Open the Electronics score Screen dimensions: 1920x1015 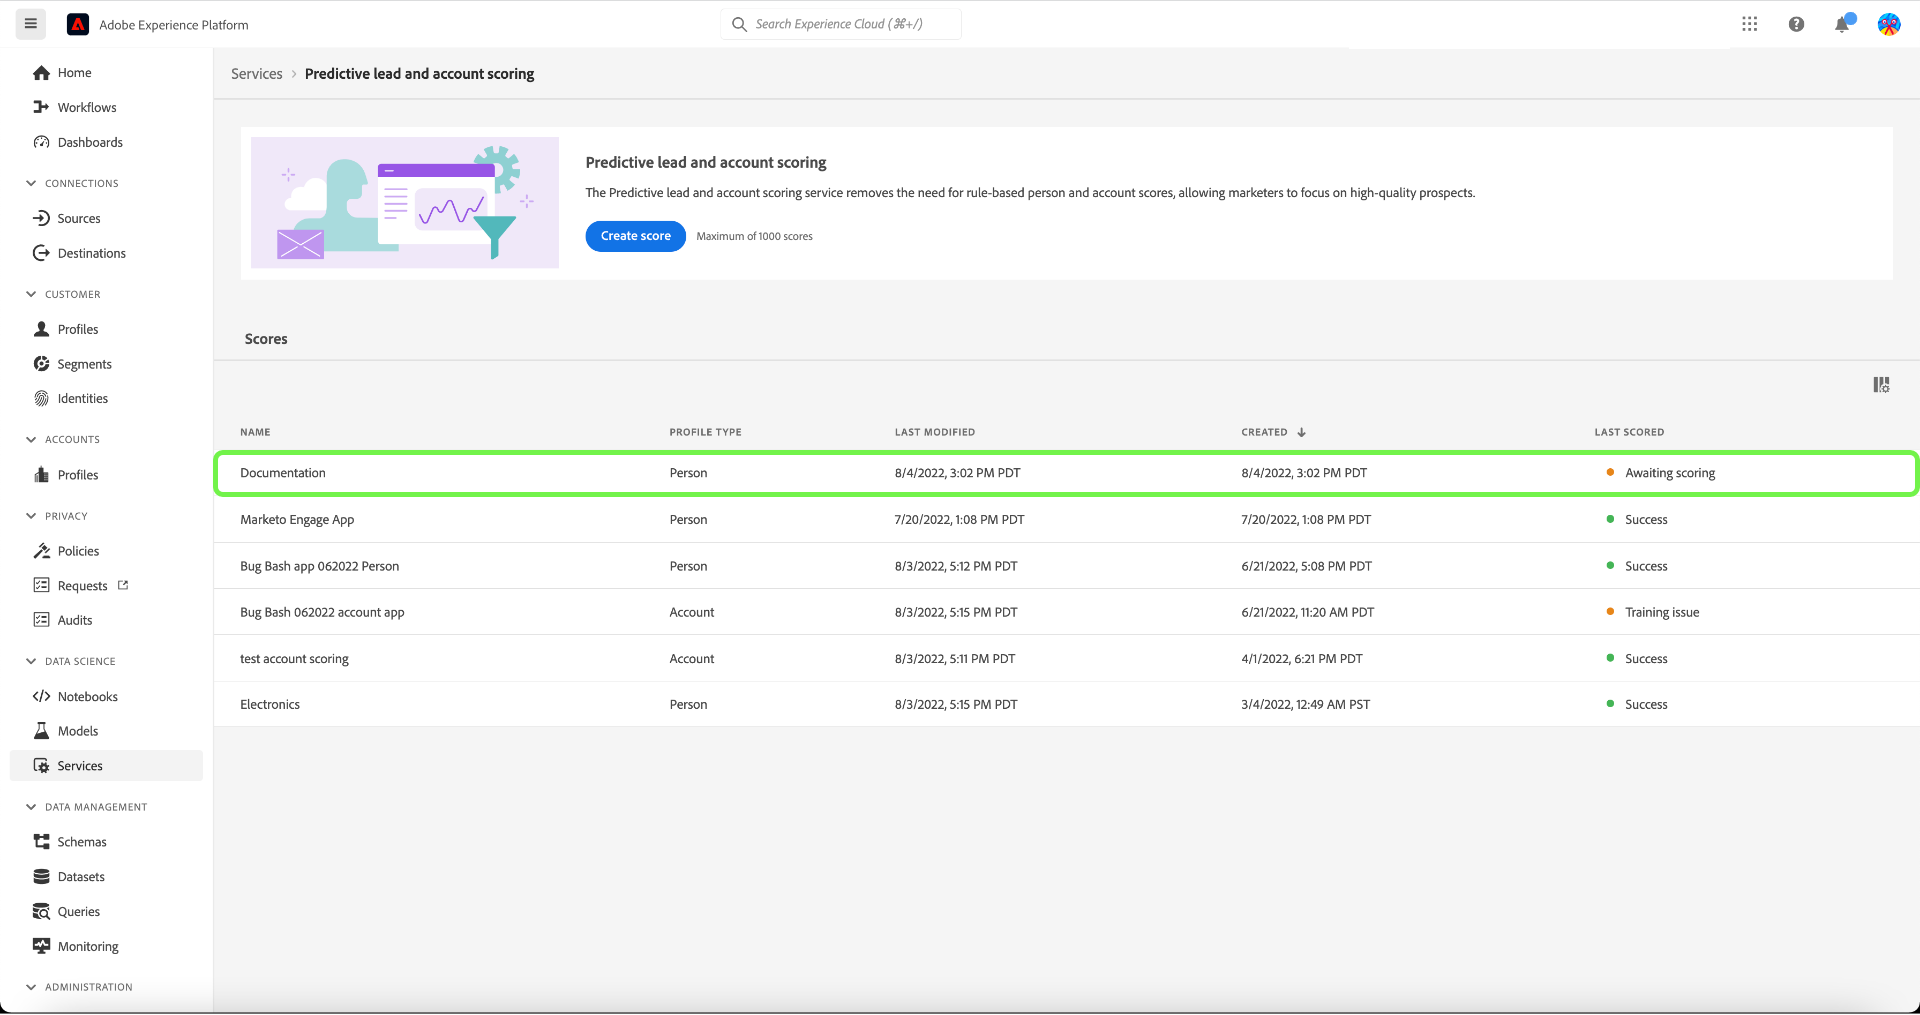(270, 705)
